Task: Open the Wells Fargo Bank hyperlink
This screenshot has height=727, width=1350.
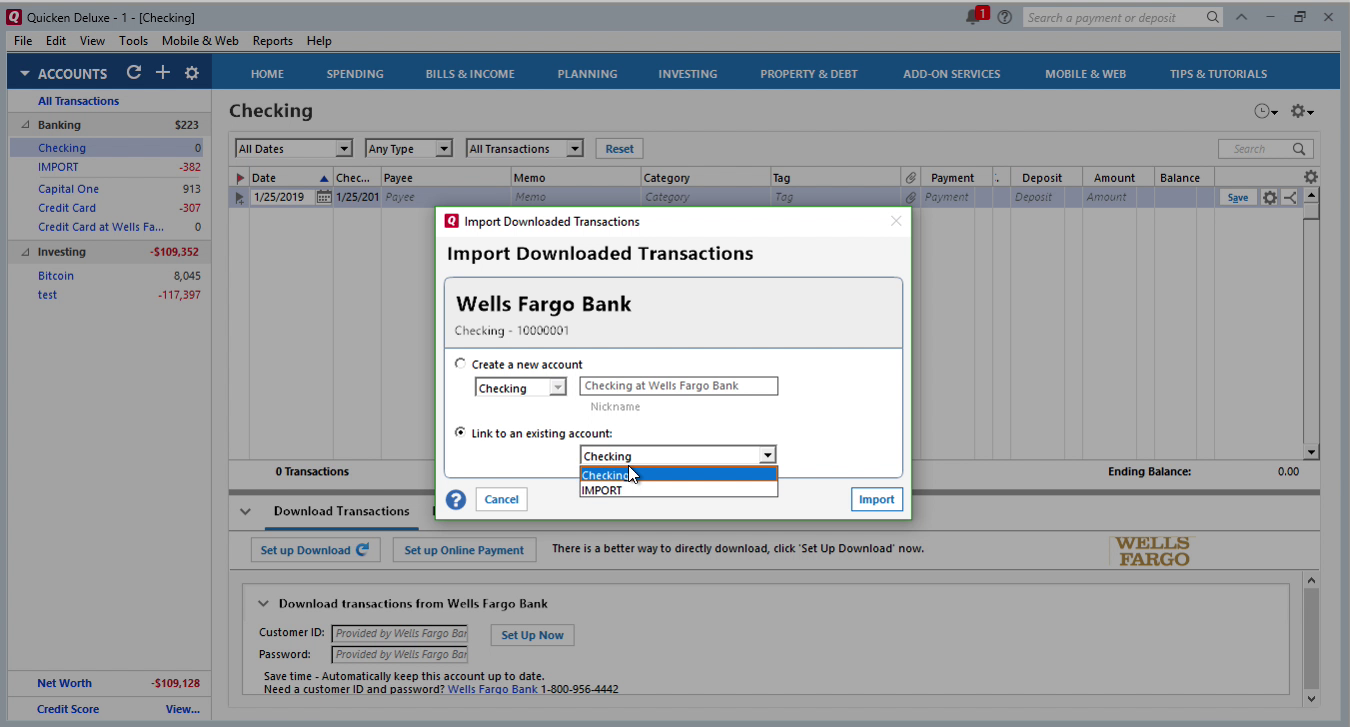Action: click(492, 689)
